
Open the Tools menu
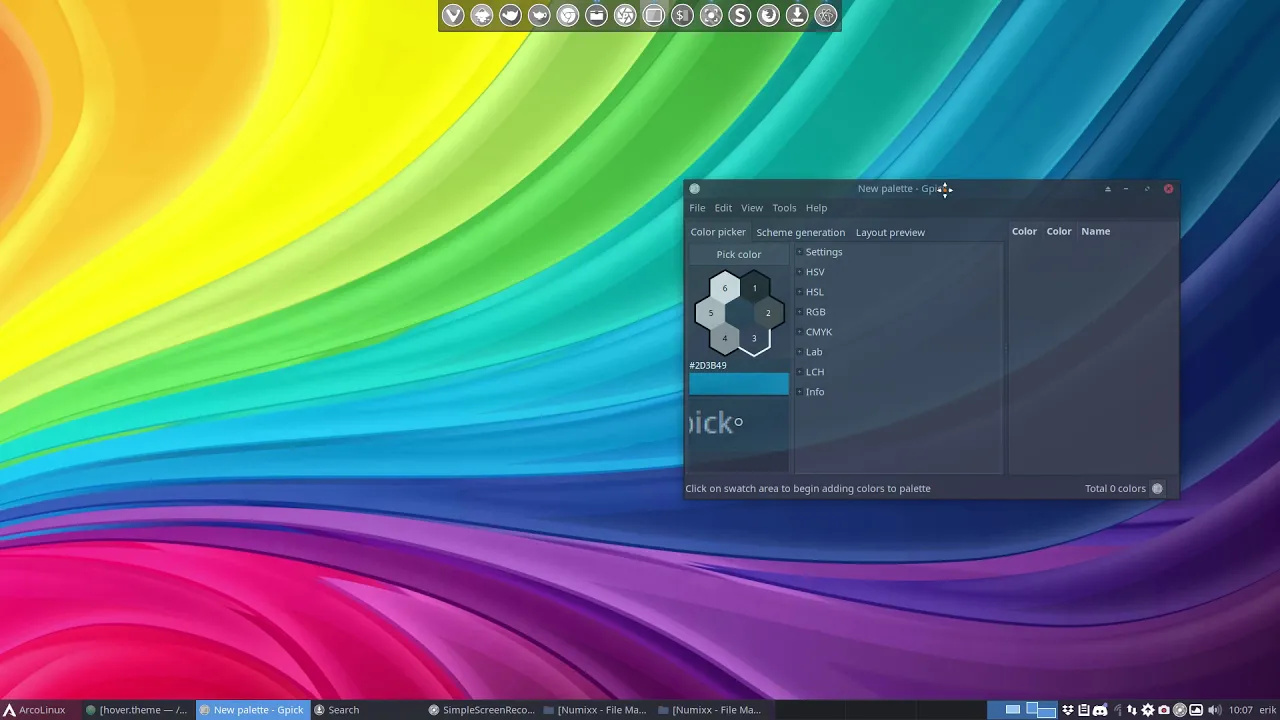pos(784,208)
